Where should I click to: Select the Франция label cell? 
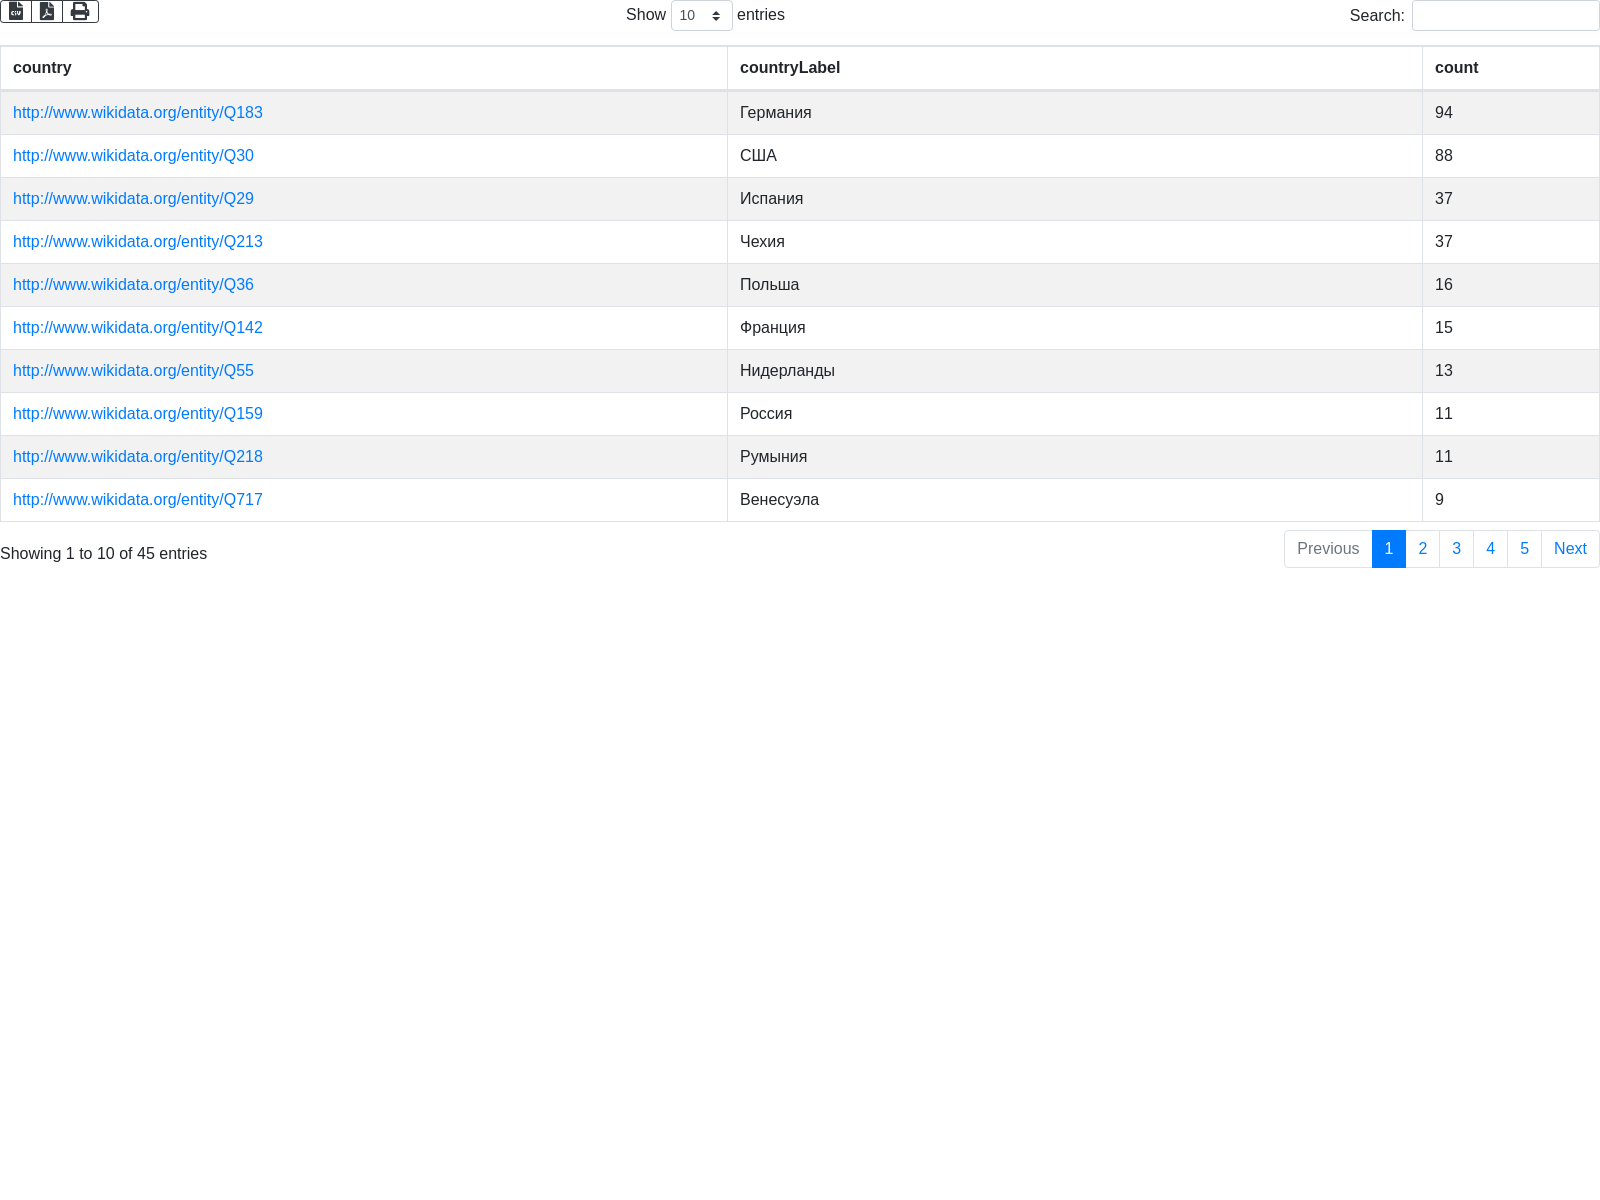tap(1075, 328)
